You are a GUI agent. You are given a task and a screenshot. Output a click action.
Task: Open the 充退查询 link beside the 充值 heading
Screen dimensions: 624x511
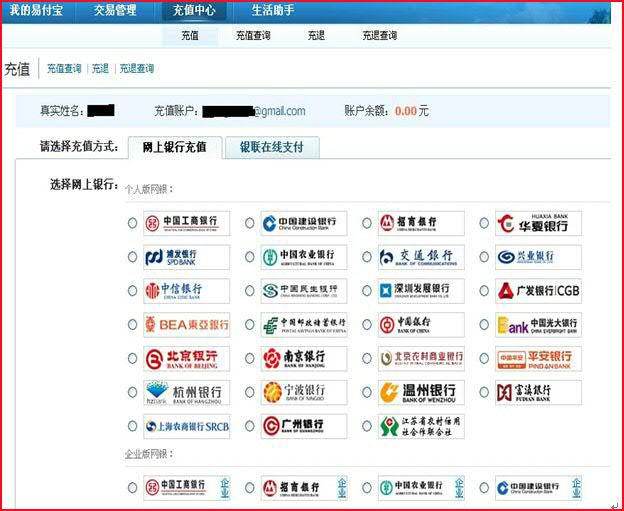pos(137,68)
